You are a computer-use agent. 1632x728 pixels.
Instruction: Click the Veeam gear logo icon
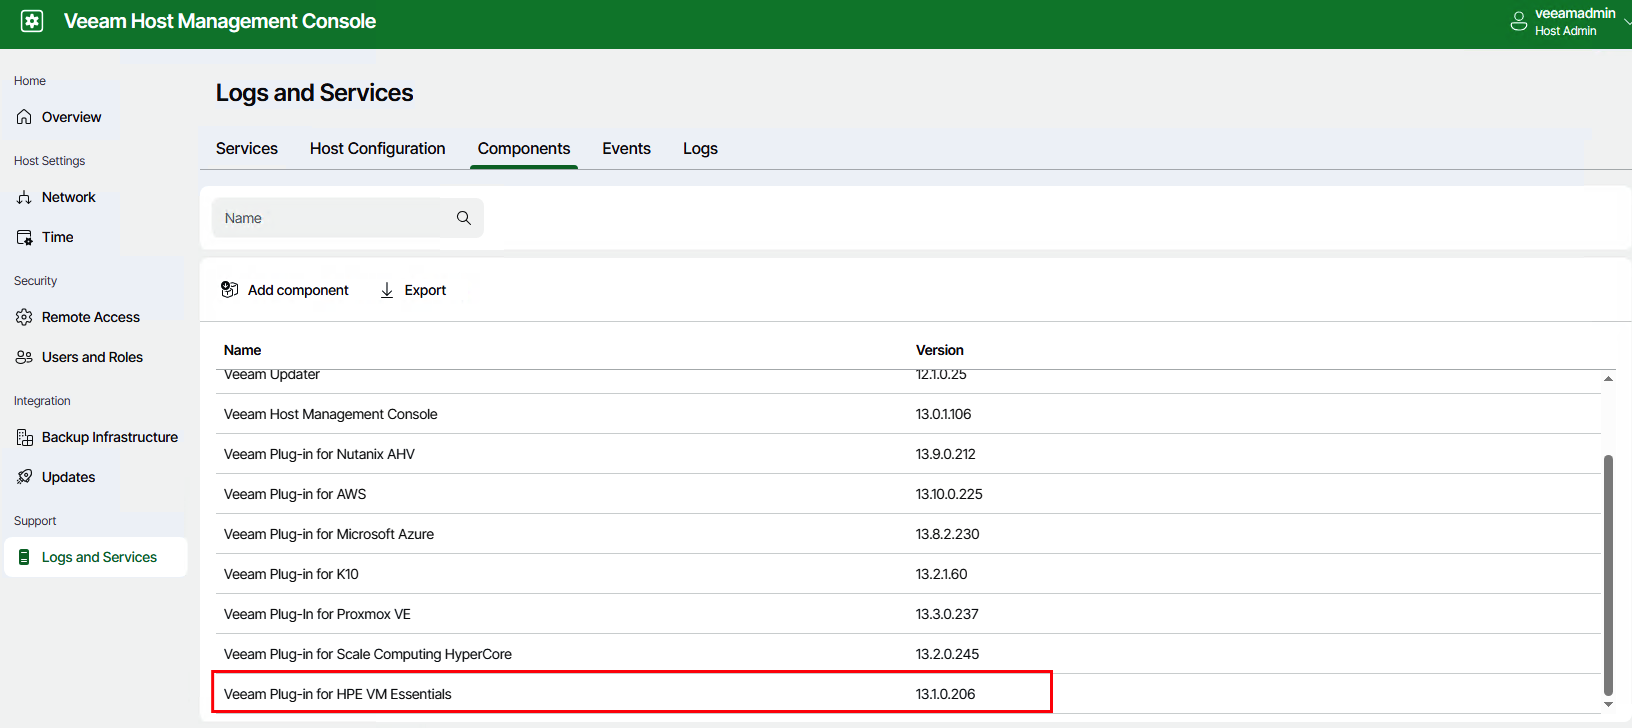click(x=32, y=21)
